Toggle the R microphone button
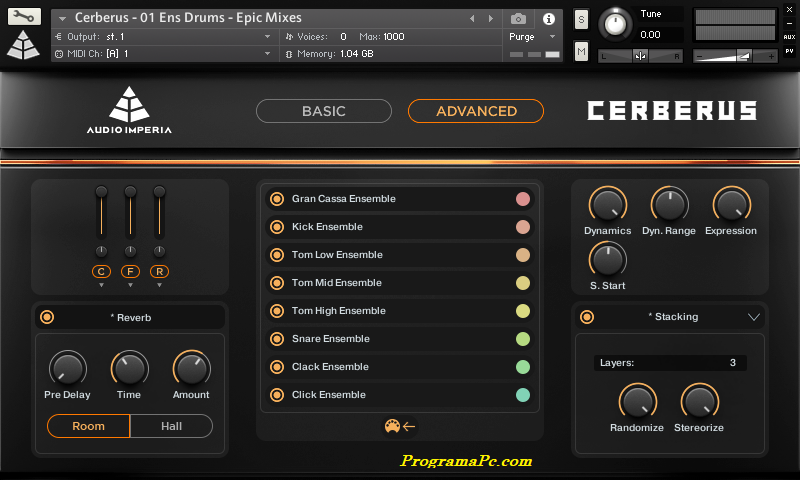This screenshot has width=800, height=480. coord(159,272)
